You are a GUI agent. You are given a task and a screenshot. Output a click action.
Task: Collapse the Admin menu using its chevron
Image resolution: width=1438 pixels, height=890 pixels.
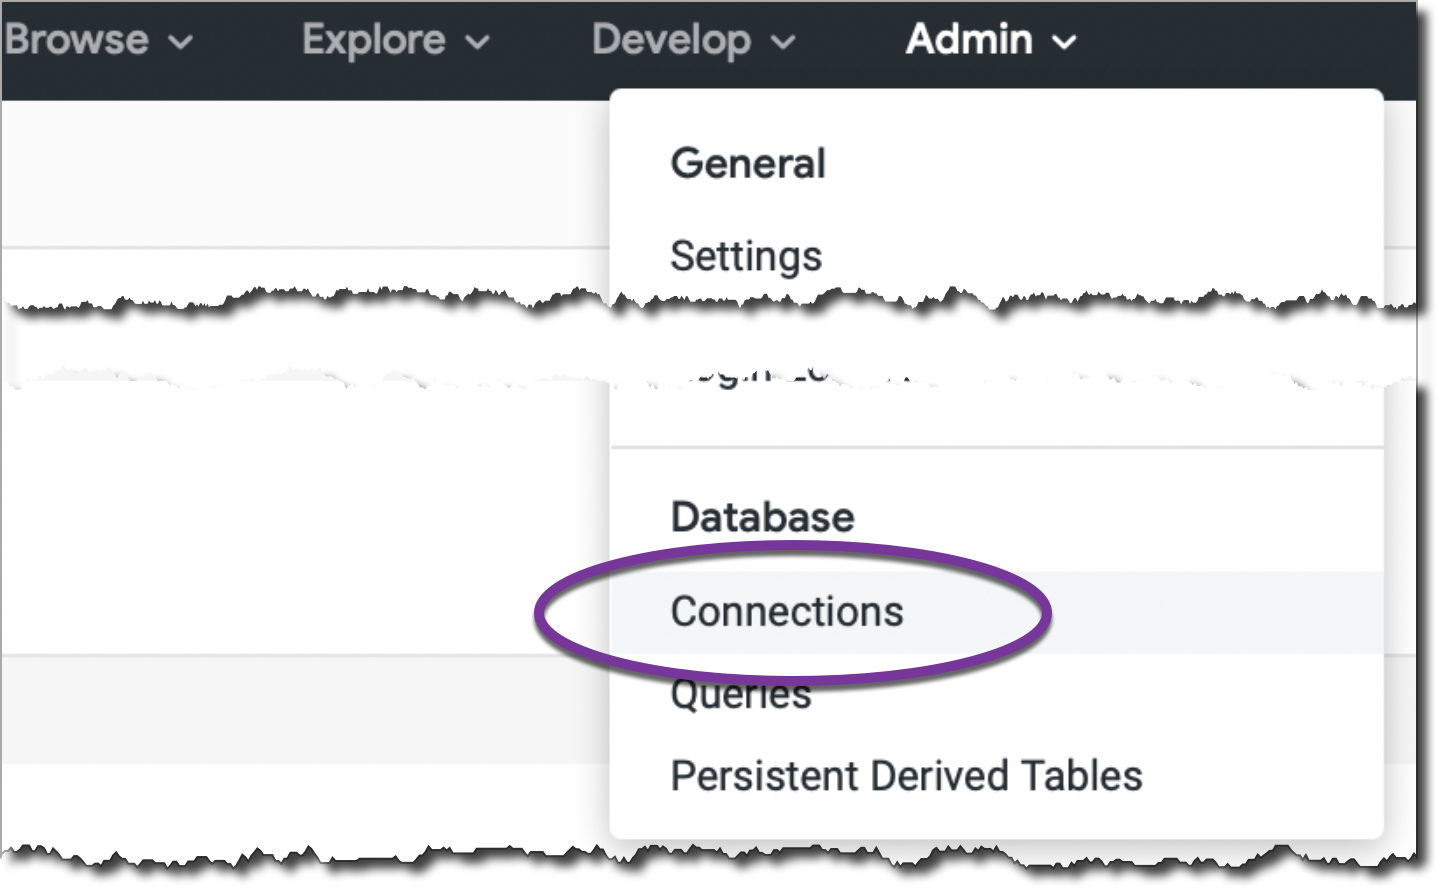click(1066, 42)
